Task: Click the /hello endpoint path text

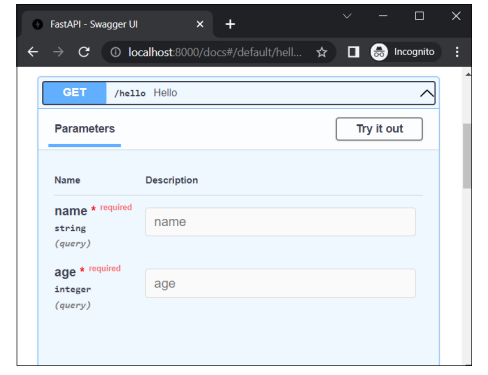Action: 130,93
